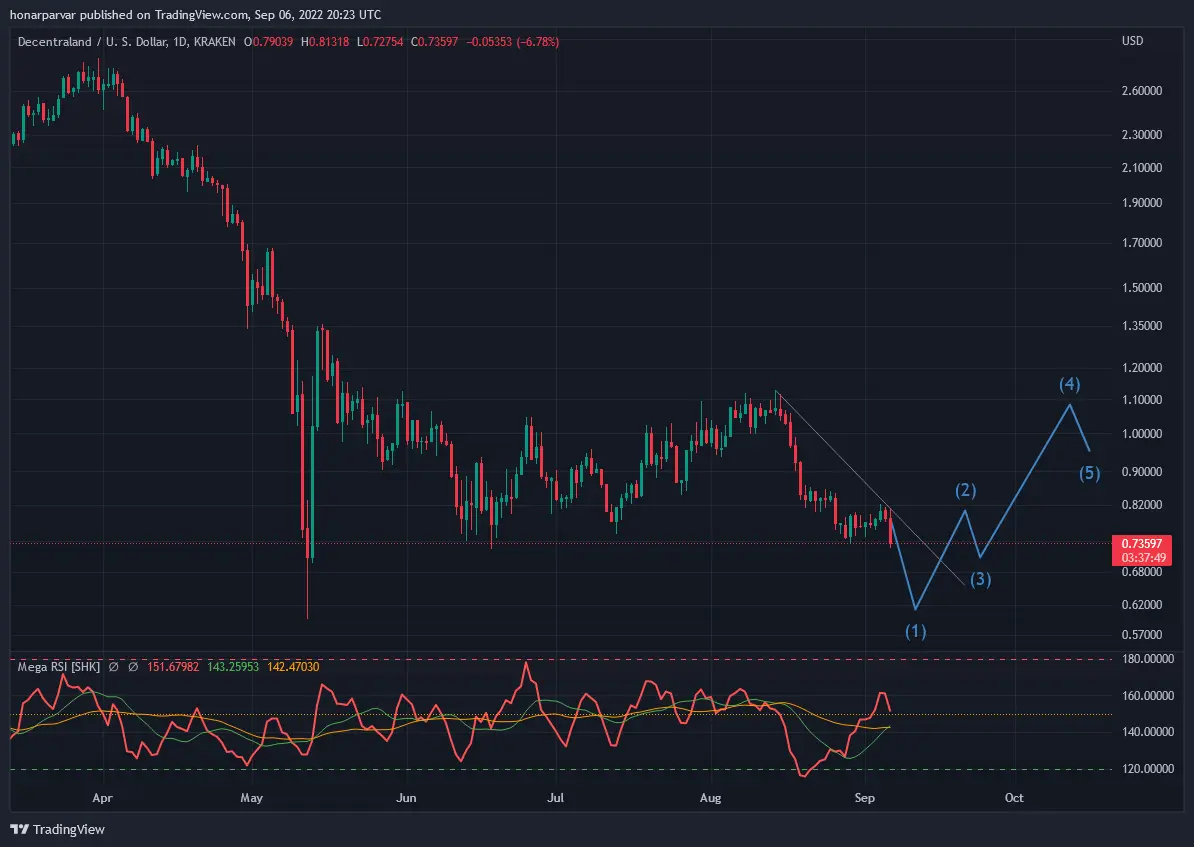1194x847 pixels.
Task: Click the honarparvar published on TradingView.com header
Action: (196, 14)
